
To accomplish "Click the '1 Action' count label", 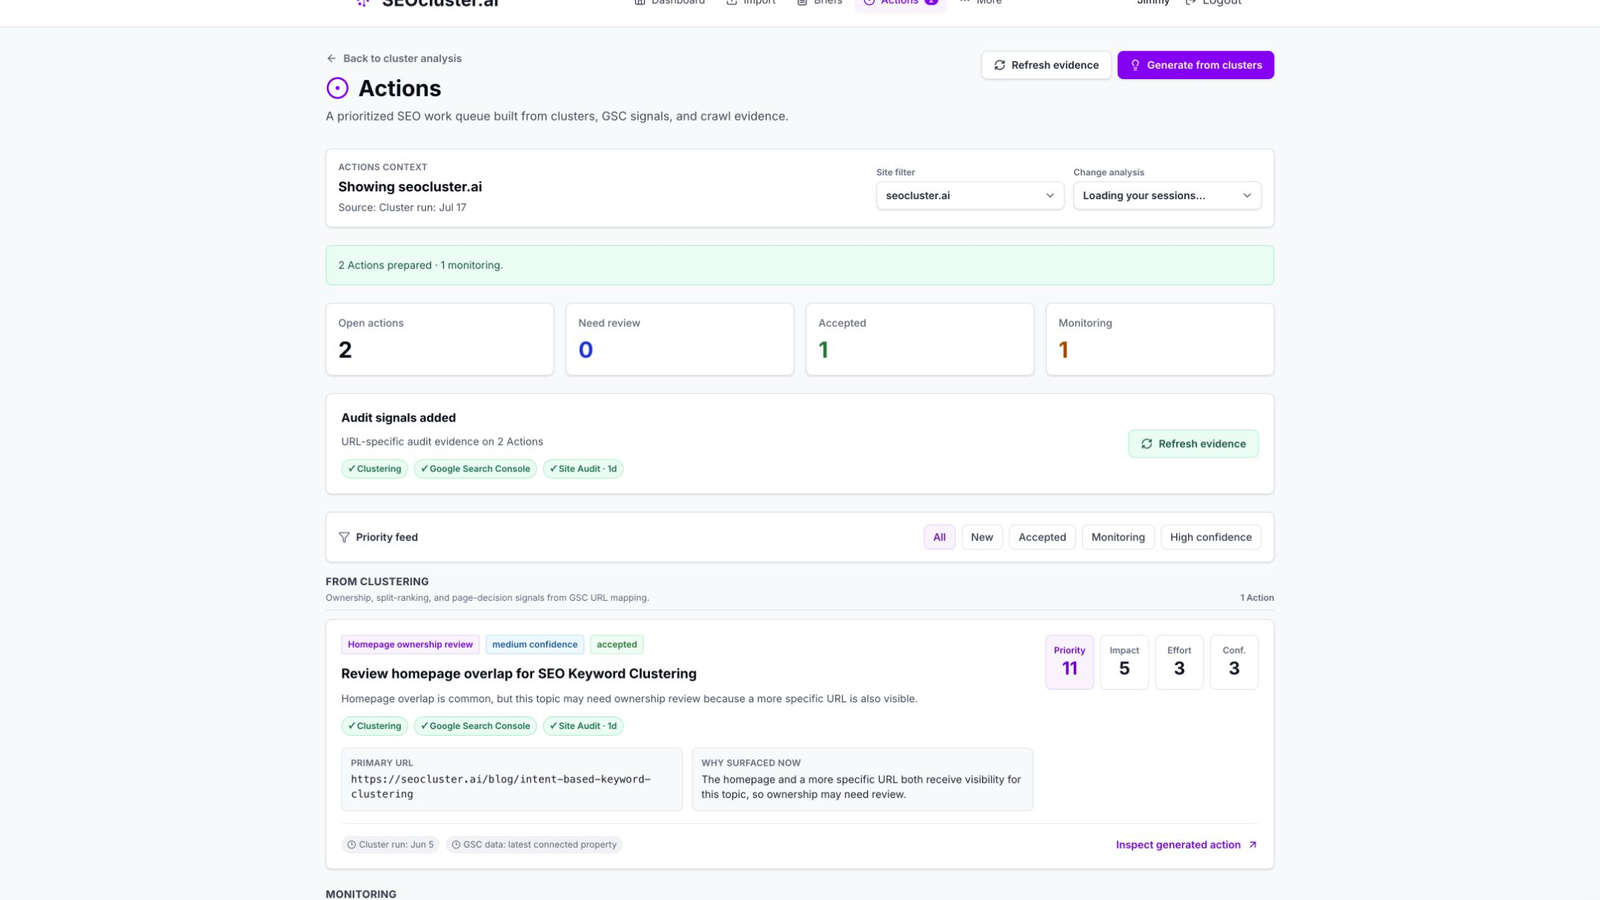I will click(x=1257, y=598).
